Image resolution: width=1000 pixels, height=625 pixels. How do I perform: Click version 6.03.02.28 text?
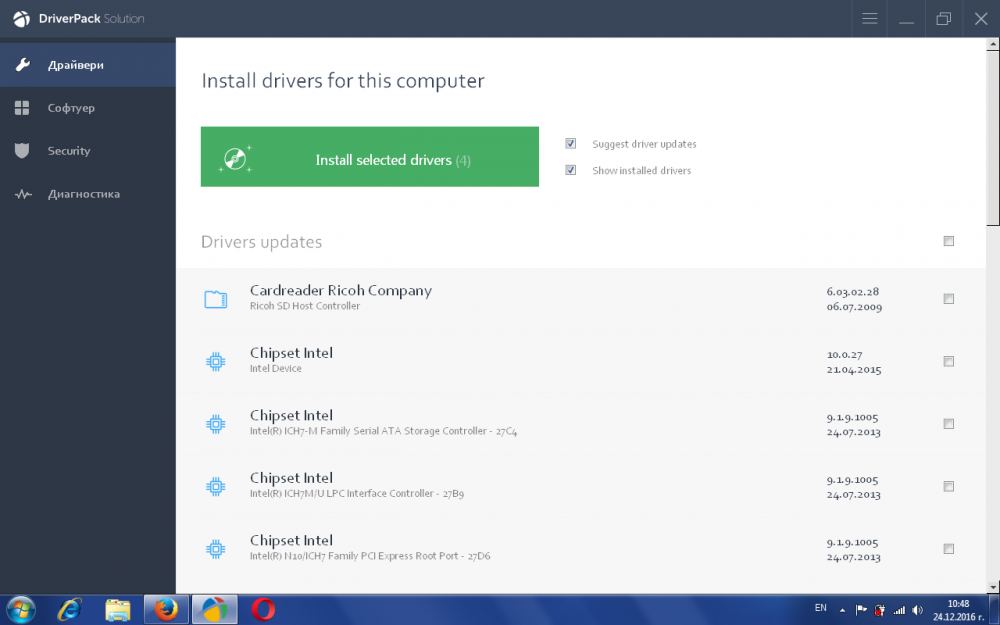pyautogui.click(x=853, y=291)
